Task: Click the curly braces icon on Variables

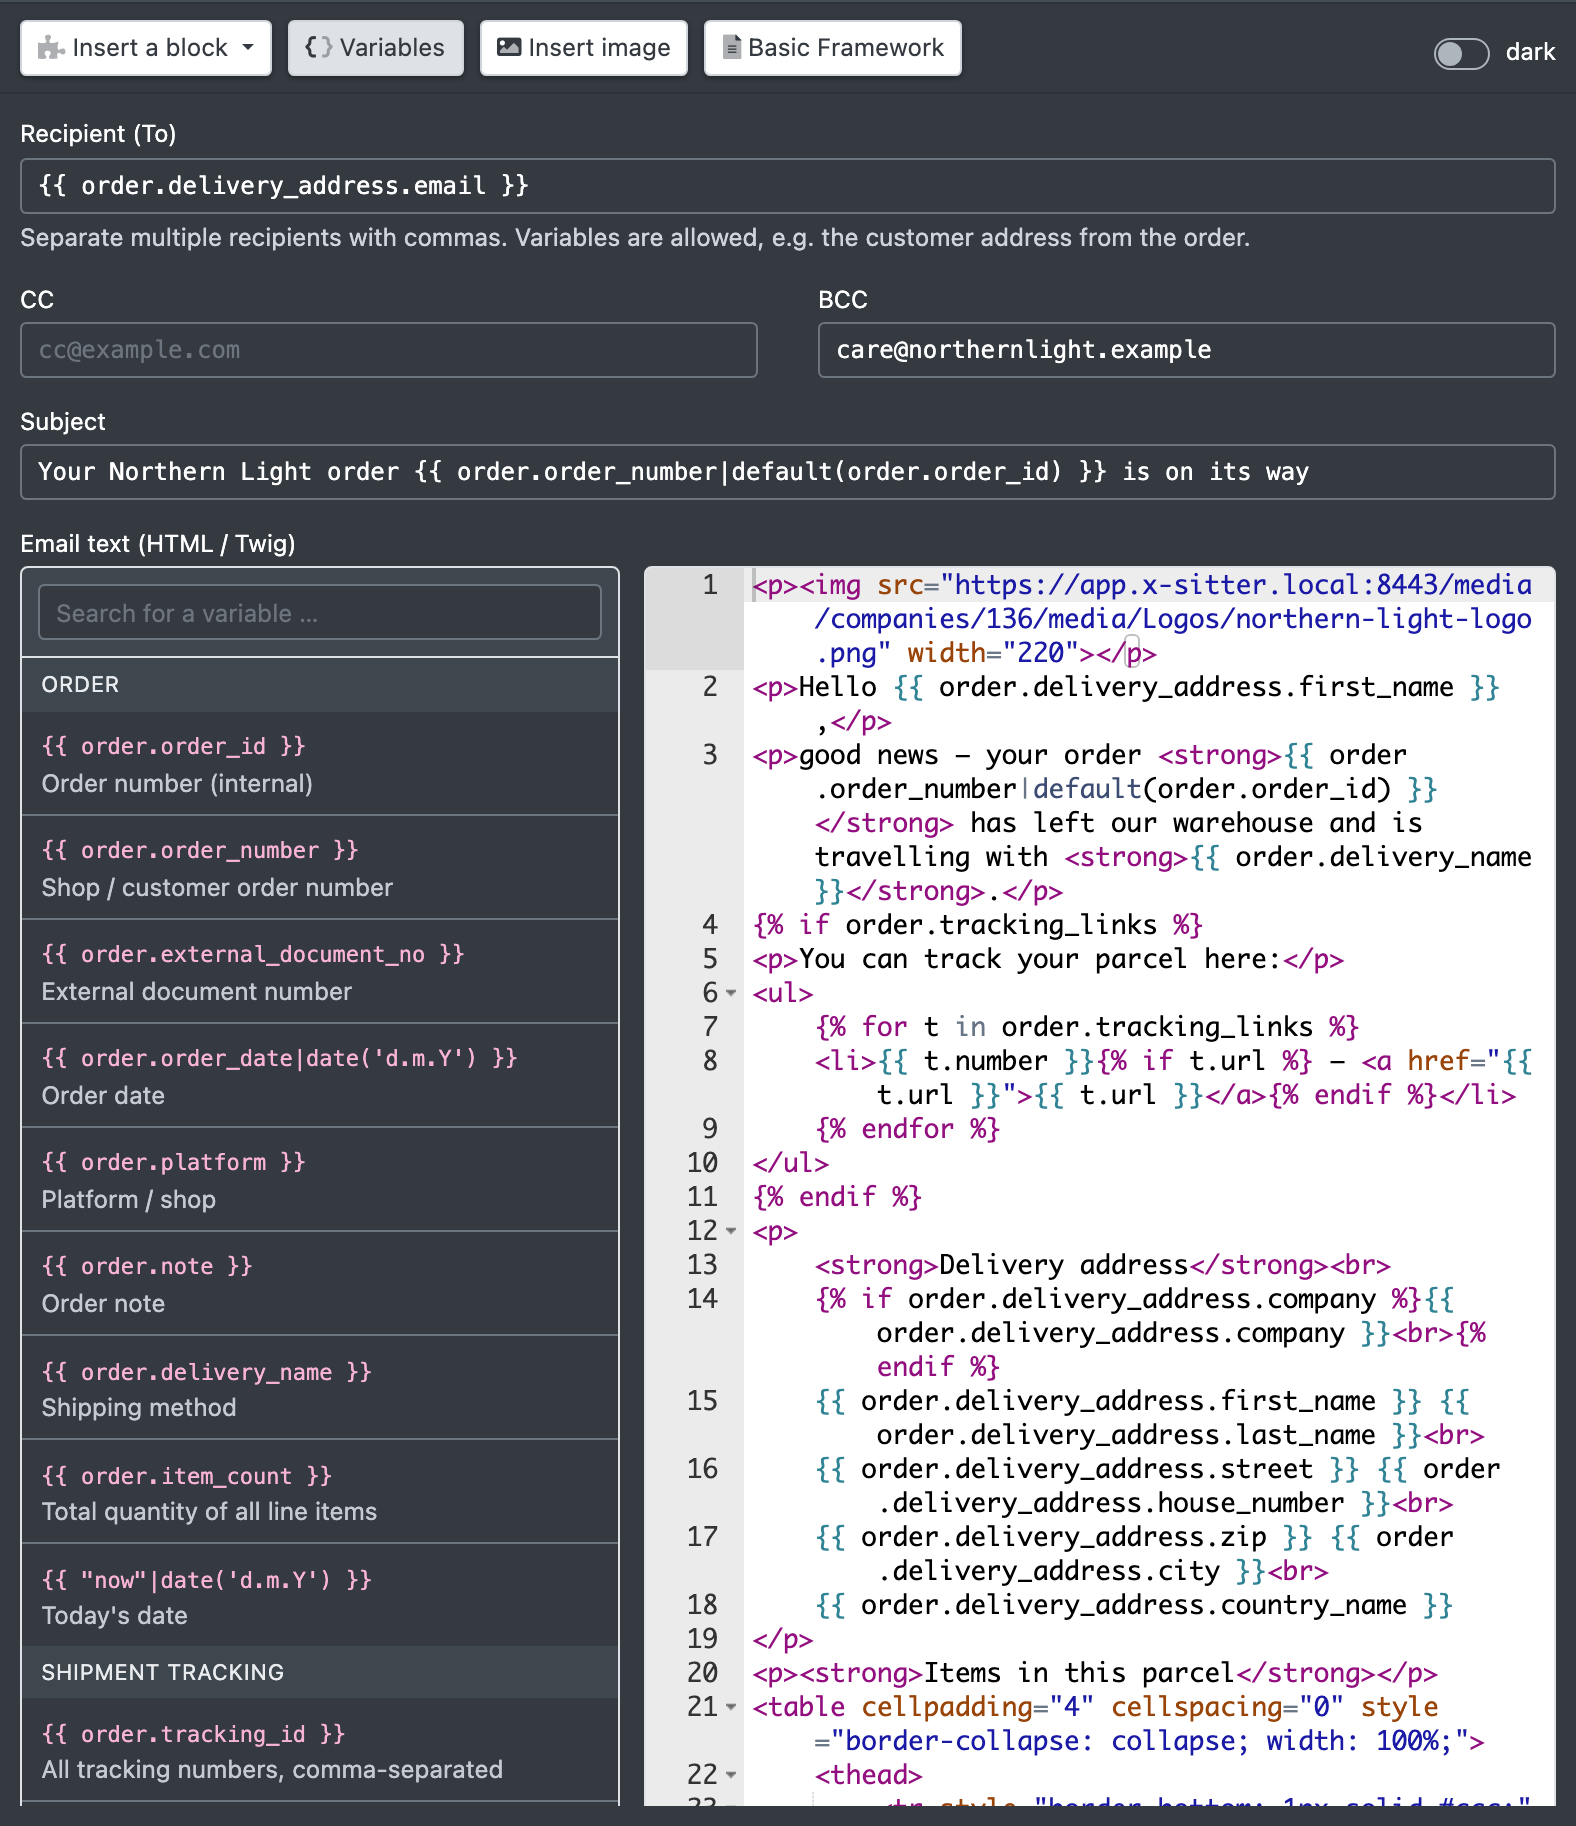Action: (318, 47)
